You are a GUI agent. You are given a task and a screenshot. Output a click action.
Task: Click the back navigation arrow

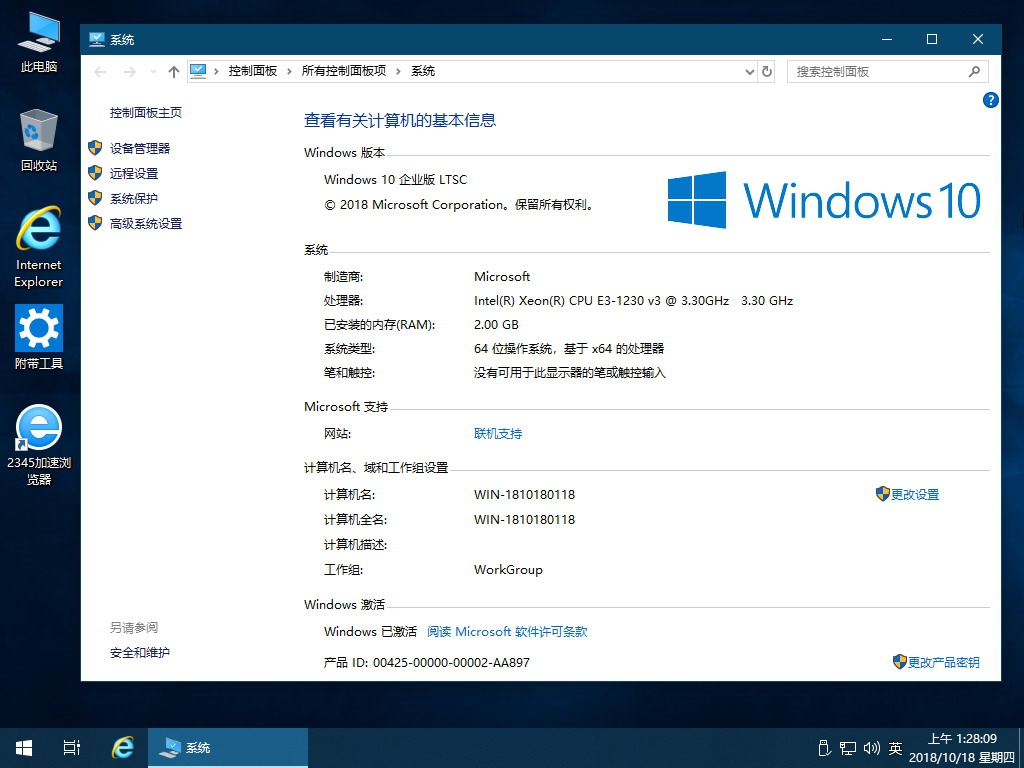(x=100, y=72)
